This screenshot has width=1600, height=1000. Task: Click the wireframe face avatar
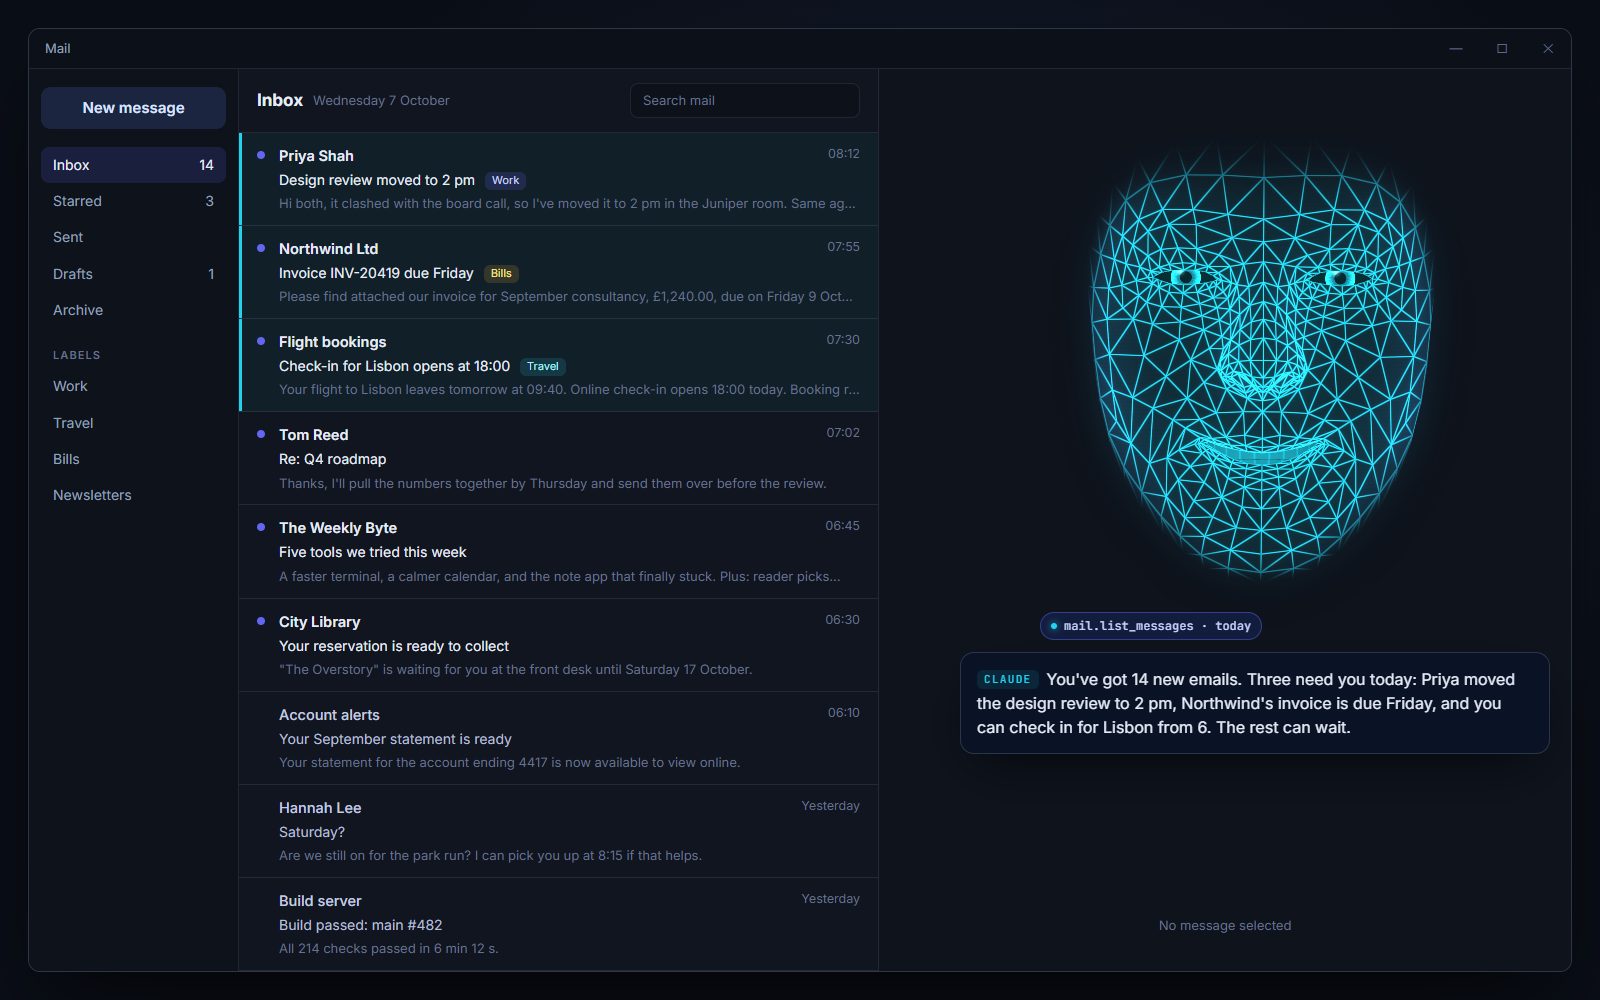click(1260, 362)
